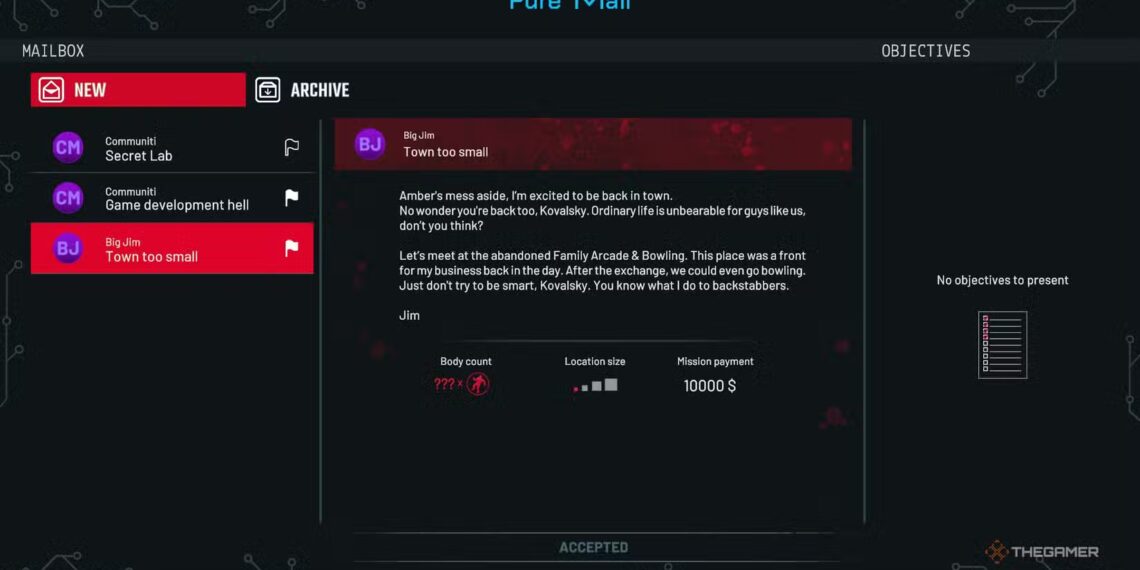Switch to the ARCHIVE tab
The width and height of the screenshot is (1140, 570).
[302, 90]
